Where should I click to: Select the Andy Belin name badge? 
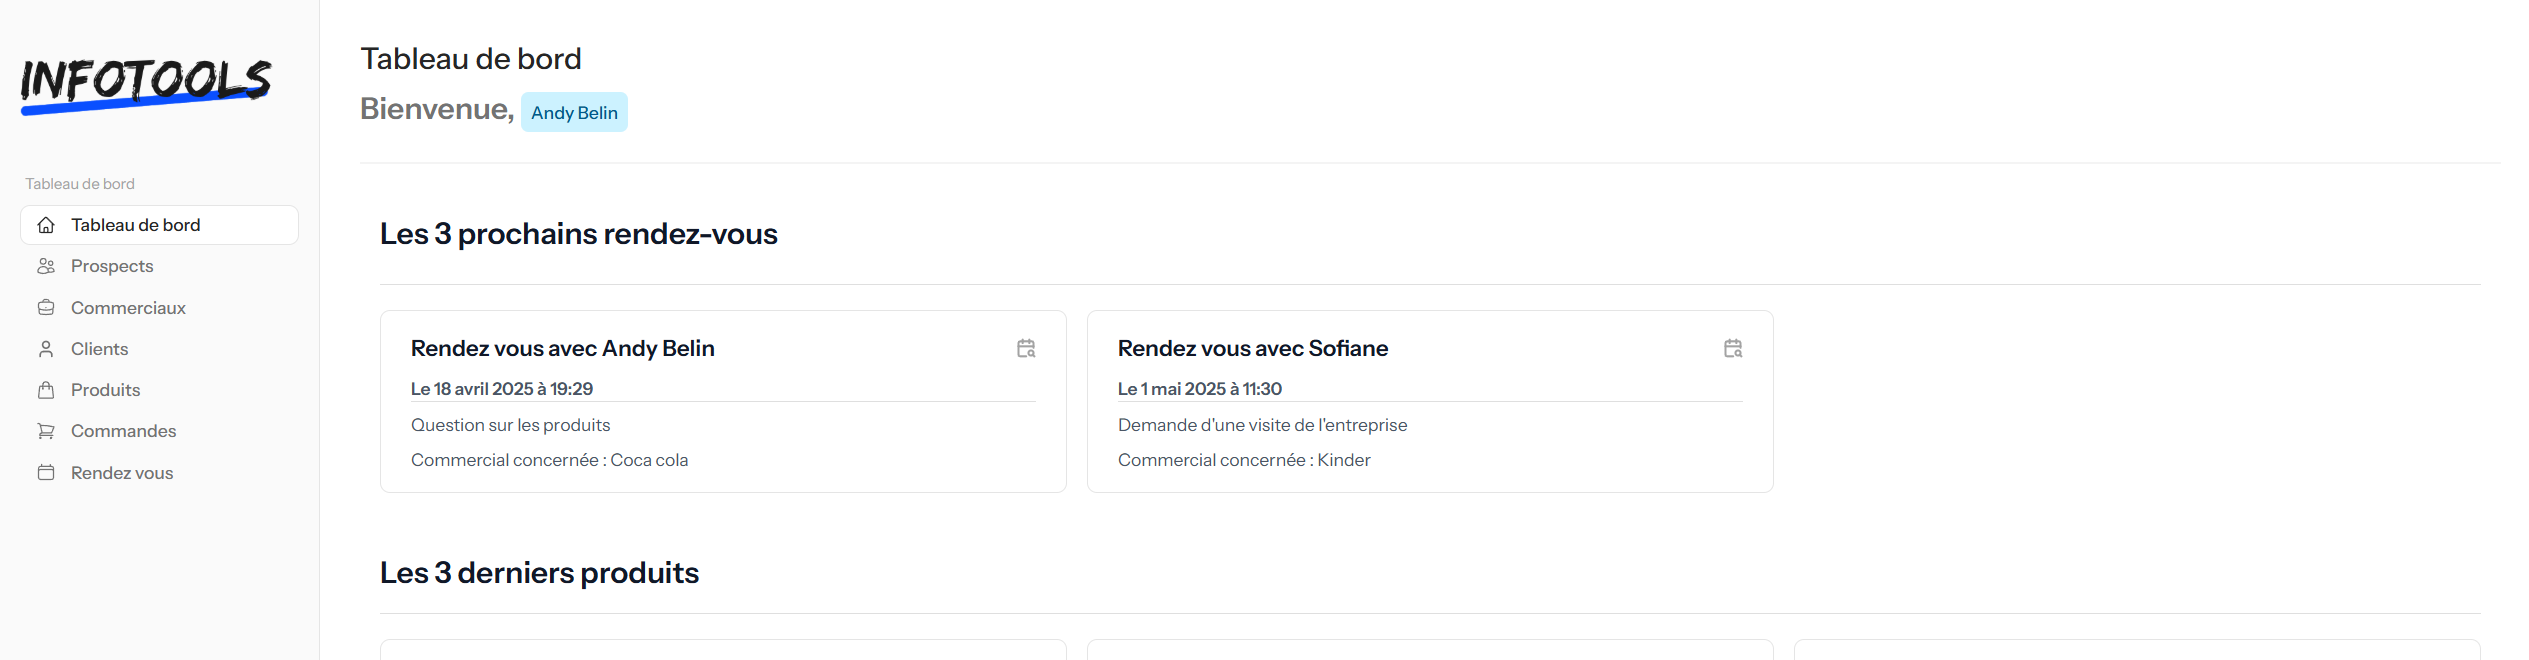[574, 112]
